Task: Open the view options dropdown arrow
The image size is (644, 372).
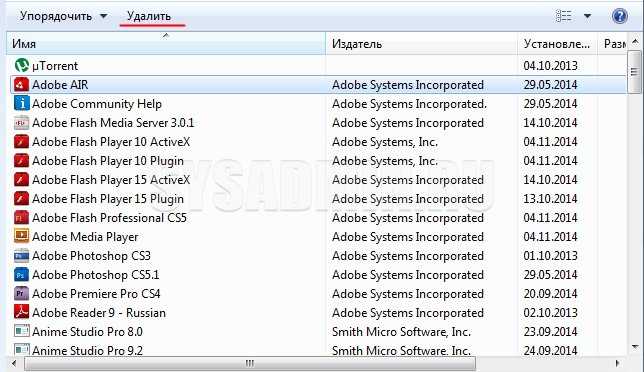Action: tap(588, 16)
